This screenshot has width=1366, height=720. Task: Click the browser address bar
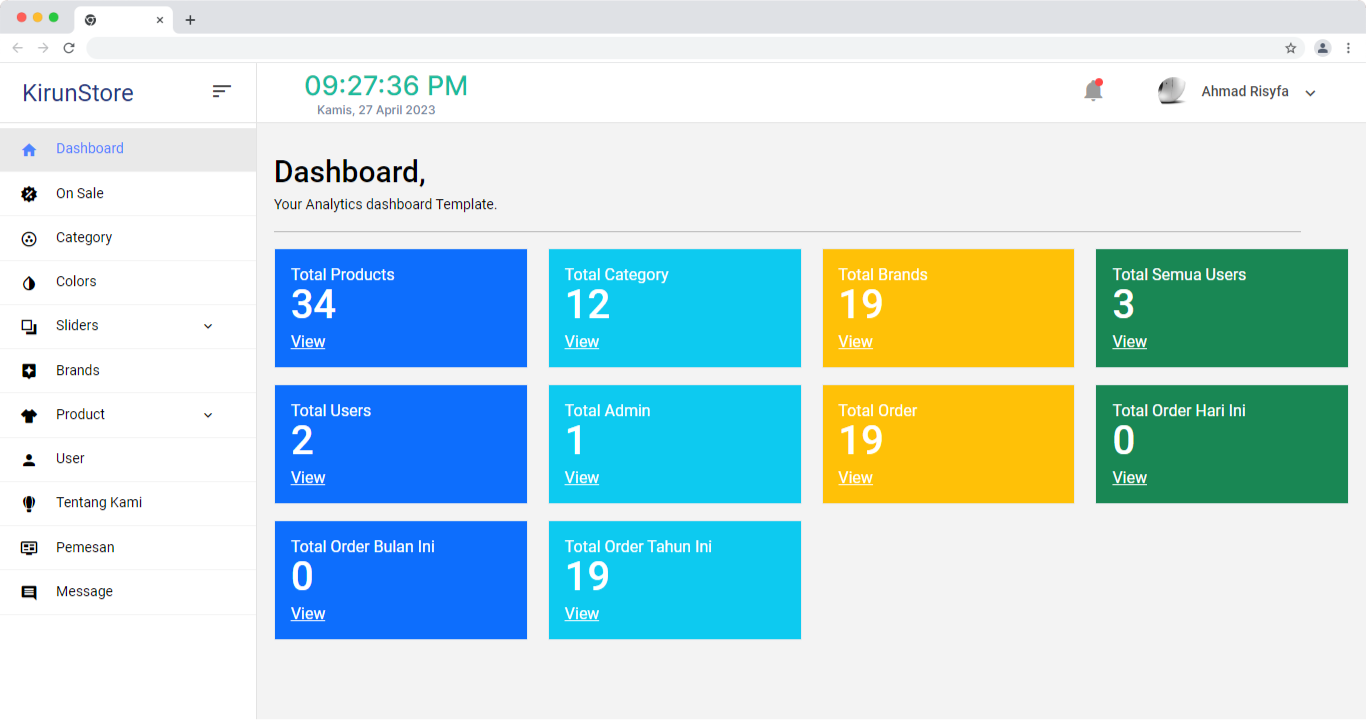680,48
